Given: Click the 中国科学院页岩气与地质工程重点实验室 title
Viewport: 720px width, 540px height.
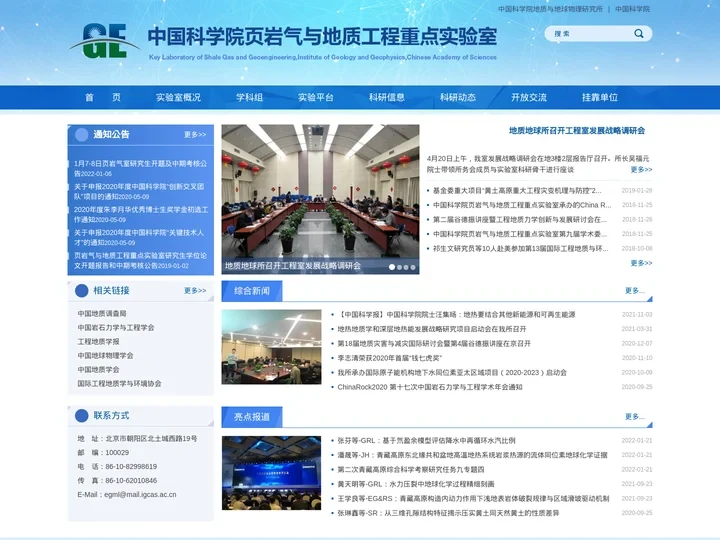Looking at the screenshot, I should pos(322,36).
